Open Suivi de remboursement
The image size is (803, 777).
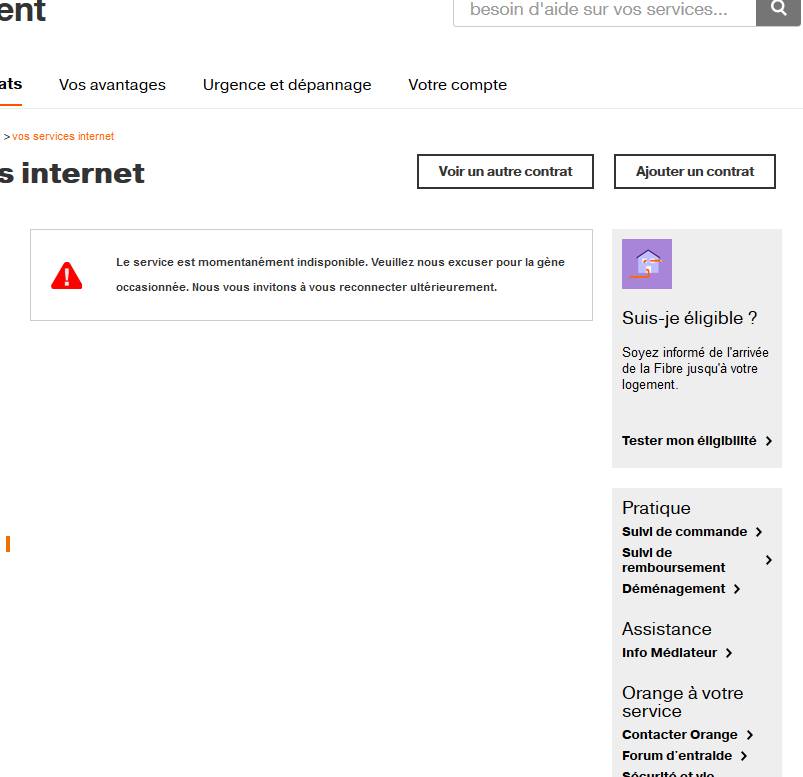click(672, 560)
